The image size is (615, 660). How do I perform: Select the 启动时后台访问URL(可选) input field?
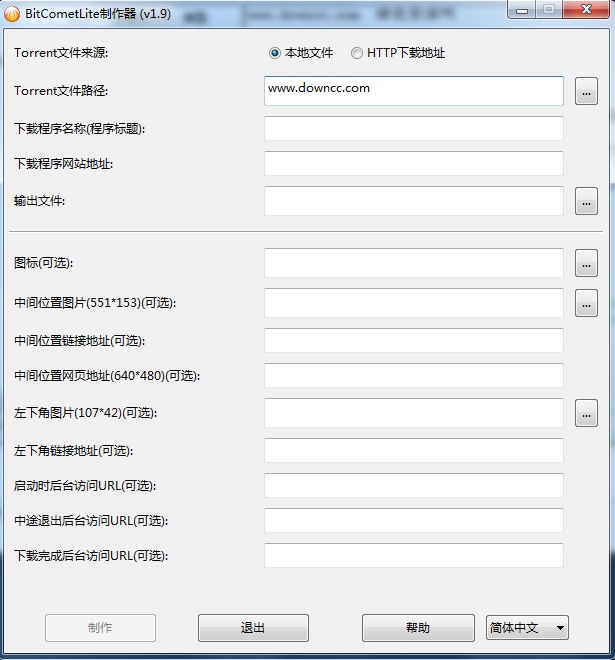pos(413,486)
